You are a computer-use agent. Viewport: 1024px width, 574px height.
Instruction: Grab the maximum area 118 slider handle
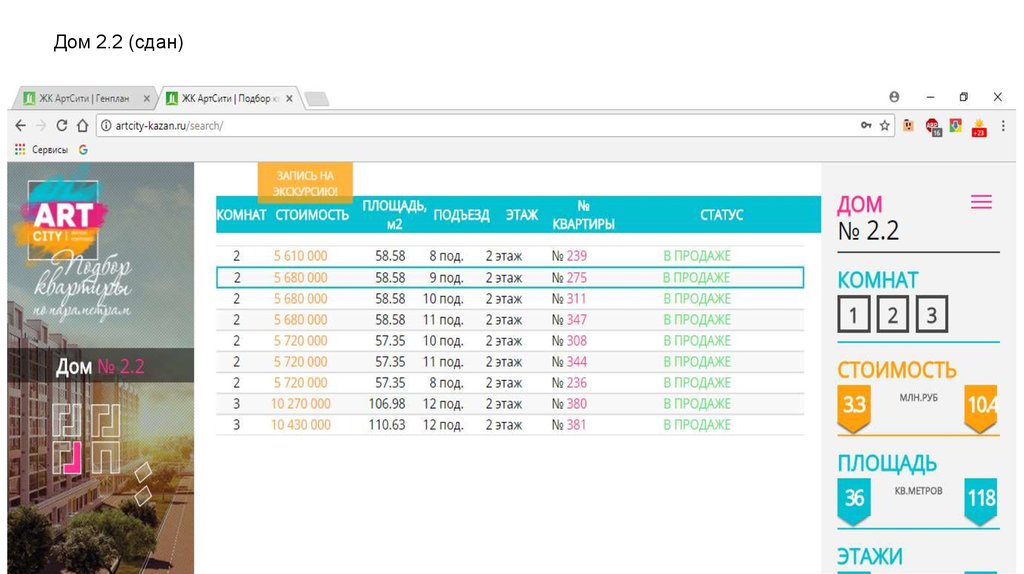coord(980,498)
